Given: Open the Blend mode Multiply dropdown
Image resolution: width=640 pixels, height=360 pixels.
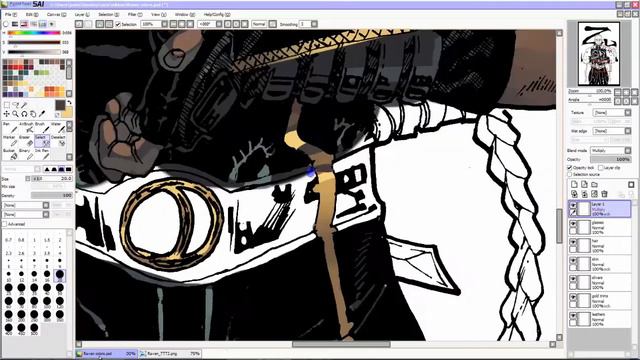Looking at the screenshot, I should tap(611, 151).
